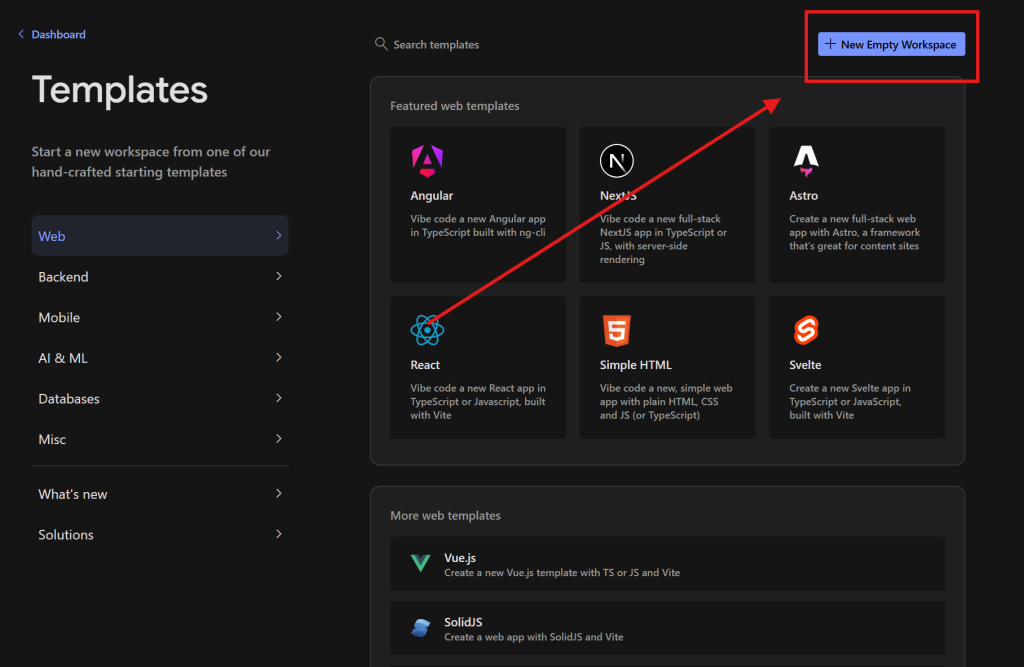Select the Web category label
This screenshot has width=1024, height=667.
point(52,236)
